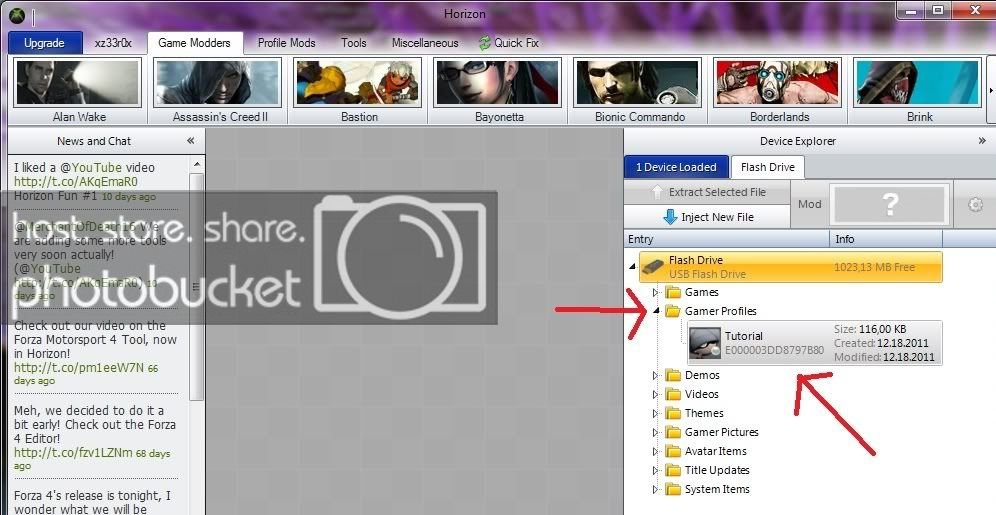996x515 pixels.
Task: Expand the Demos folder
Action: tap(655, 375)
